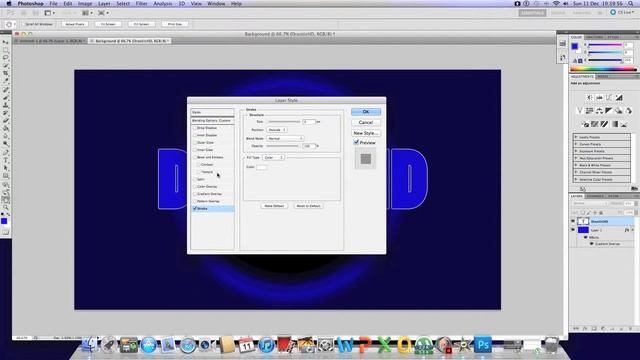
Task: Click the Actual Pixels button in options bar
Action: [75, 24]
